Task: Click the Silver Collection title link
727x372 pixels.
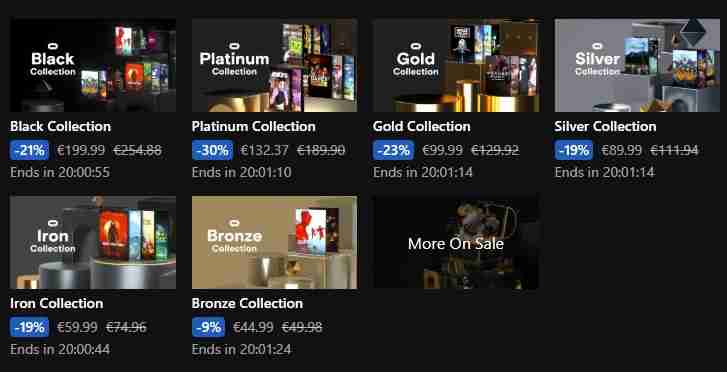Action: [605, 127]
